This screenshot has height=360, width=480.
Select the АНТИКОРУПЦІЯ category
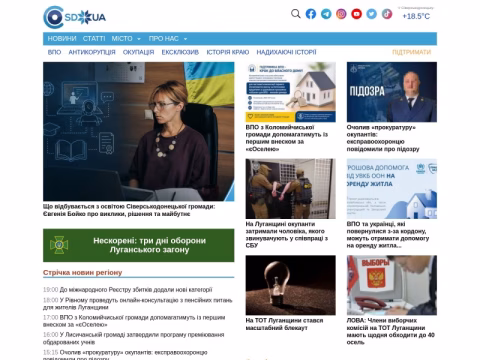click(92, 52)
